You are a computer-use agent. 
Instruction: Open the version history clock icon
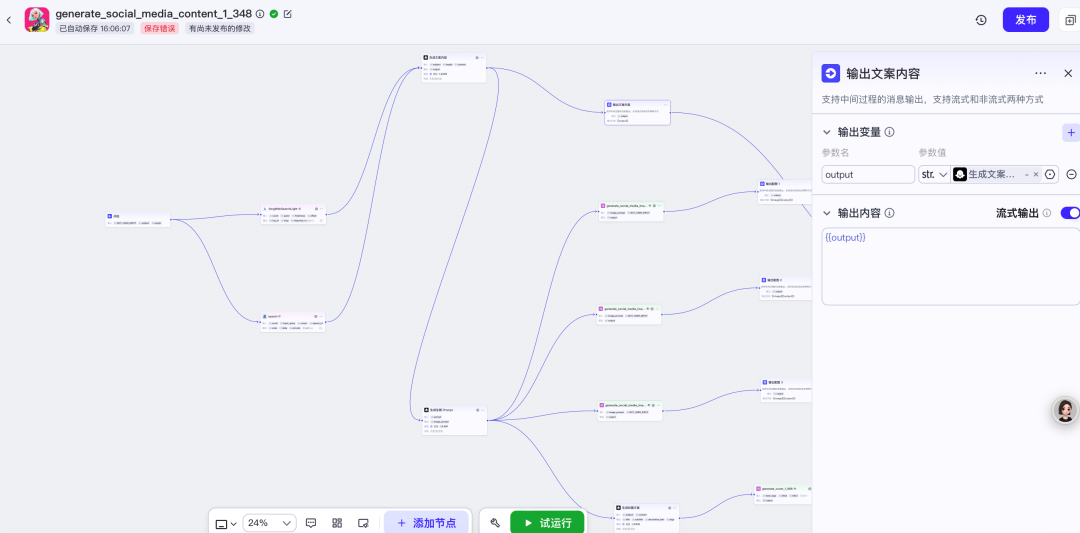(981, 20)
